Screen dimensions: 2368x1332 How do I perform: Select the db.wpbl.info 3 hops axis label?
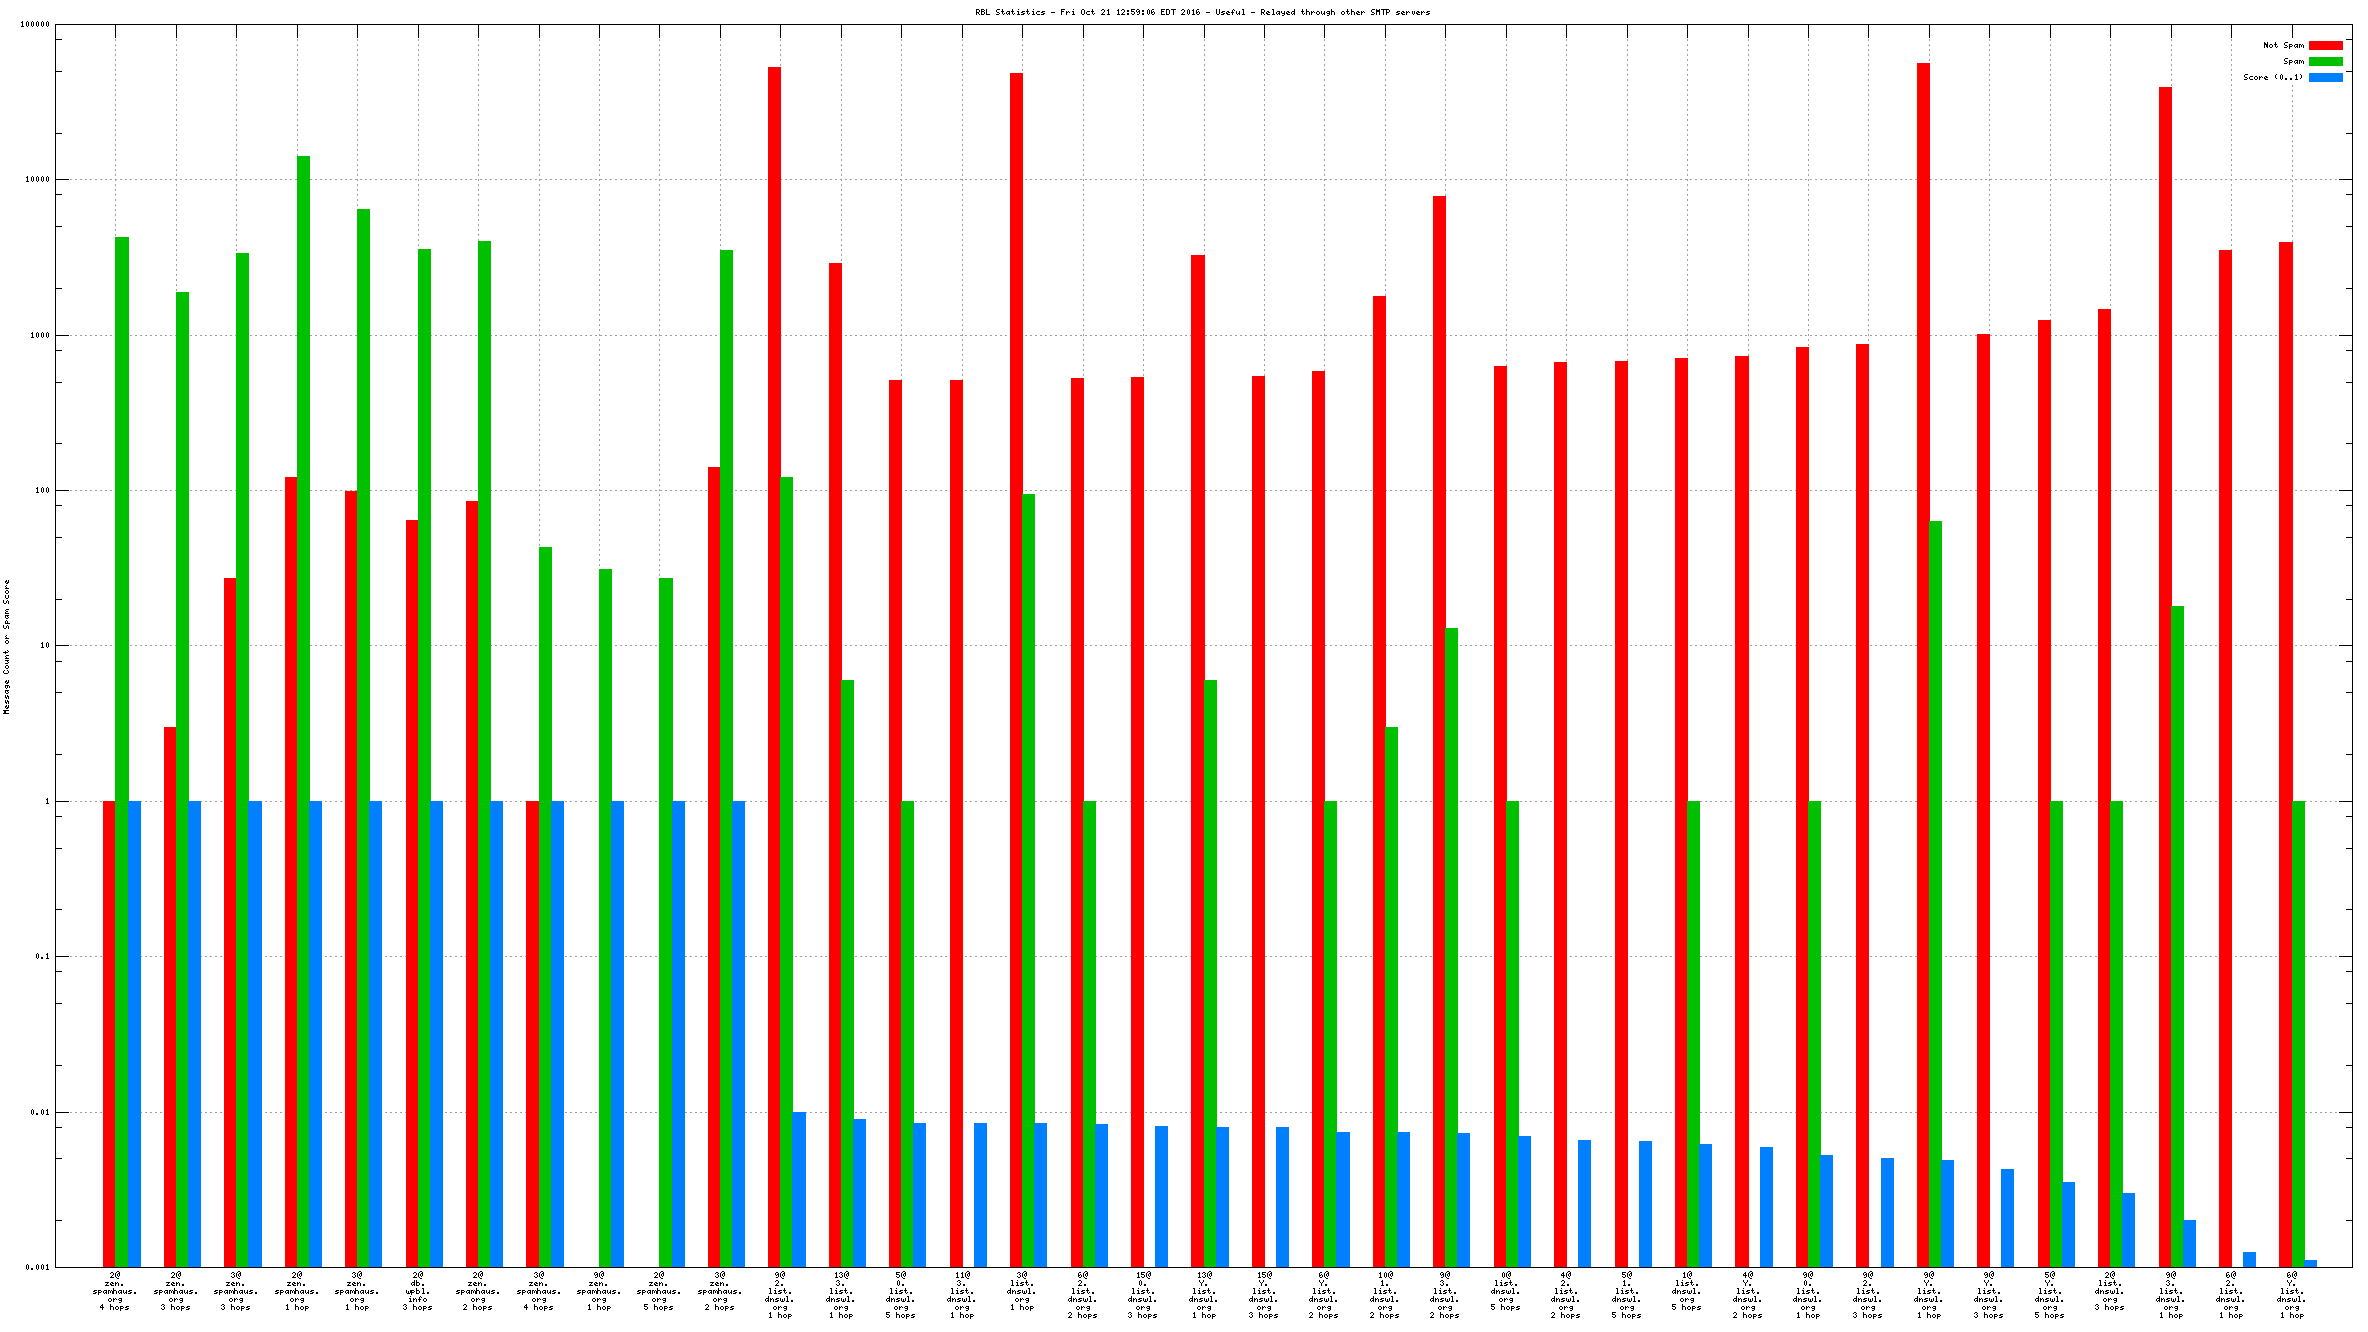click(x=417, y=1291)
